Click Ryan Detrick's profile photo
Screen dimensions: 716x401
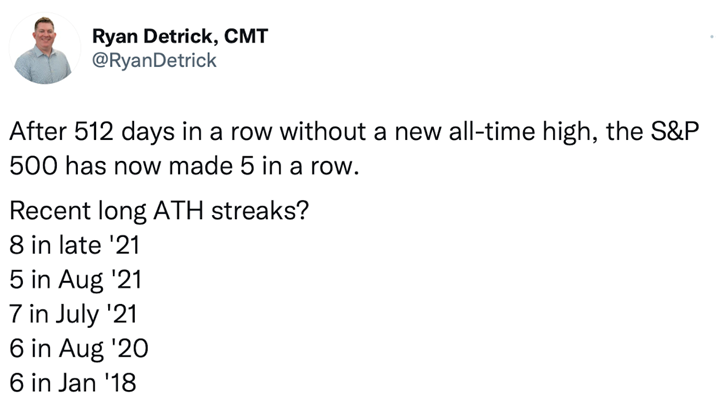point(45,49)
